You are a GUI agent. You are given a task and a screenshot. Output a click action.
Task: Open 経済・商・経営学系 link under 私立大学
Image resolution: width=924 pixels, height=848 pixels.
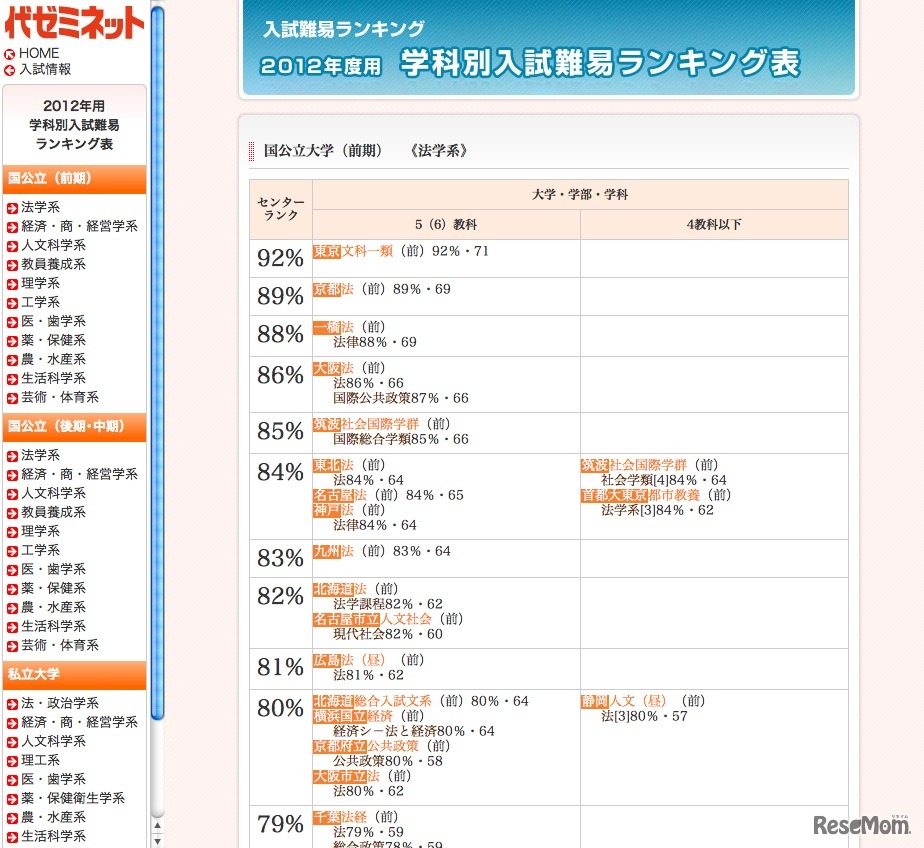click(80, 722)
